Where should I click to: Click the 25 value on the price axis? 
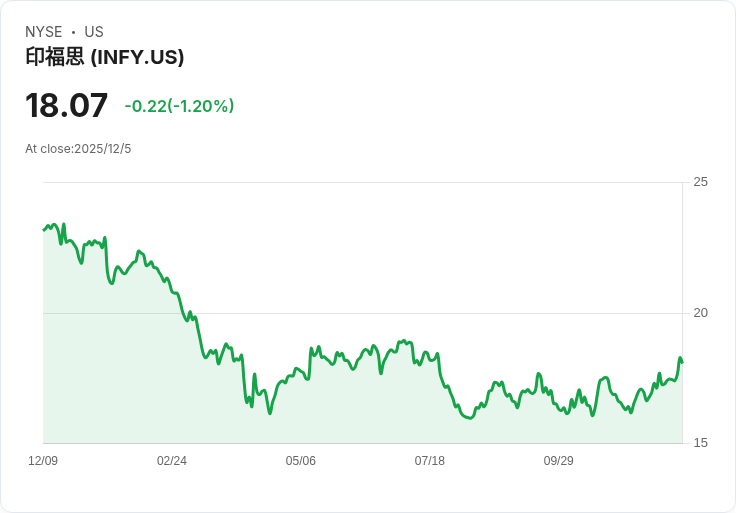pos(700,182)
